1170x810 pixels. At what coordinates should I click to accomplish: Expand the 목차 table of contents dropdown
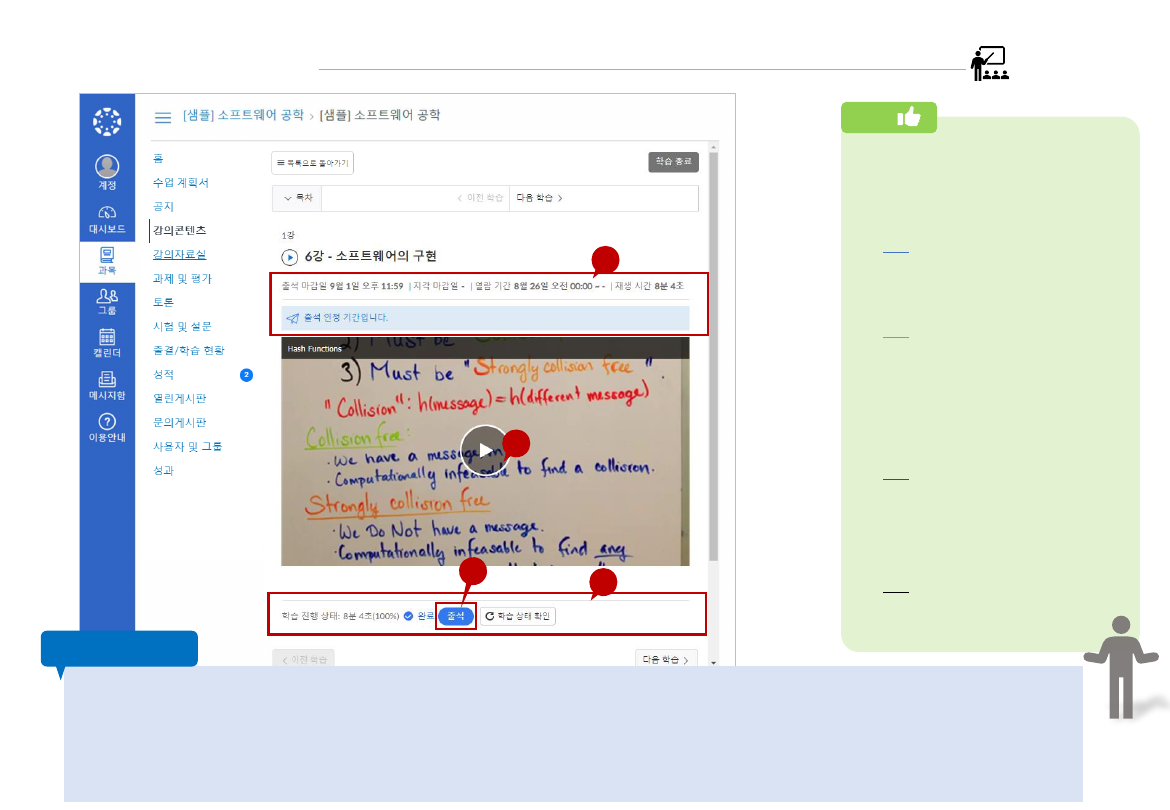point(297,198)
